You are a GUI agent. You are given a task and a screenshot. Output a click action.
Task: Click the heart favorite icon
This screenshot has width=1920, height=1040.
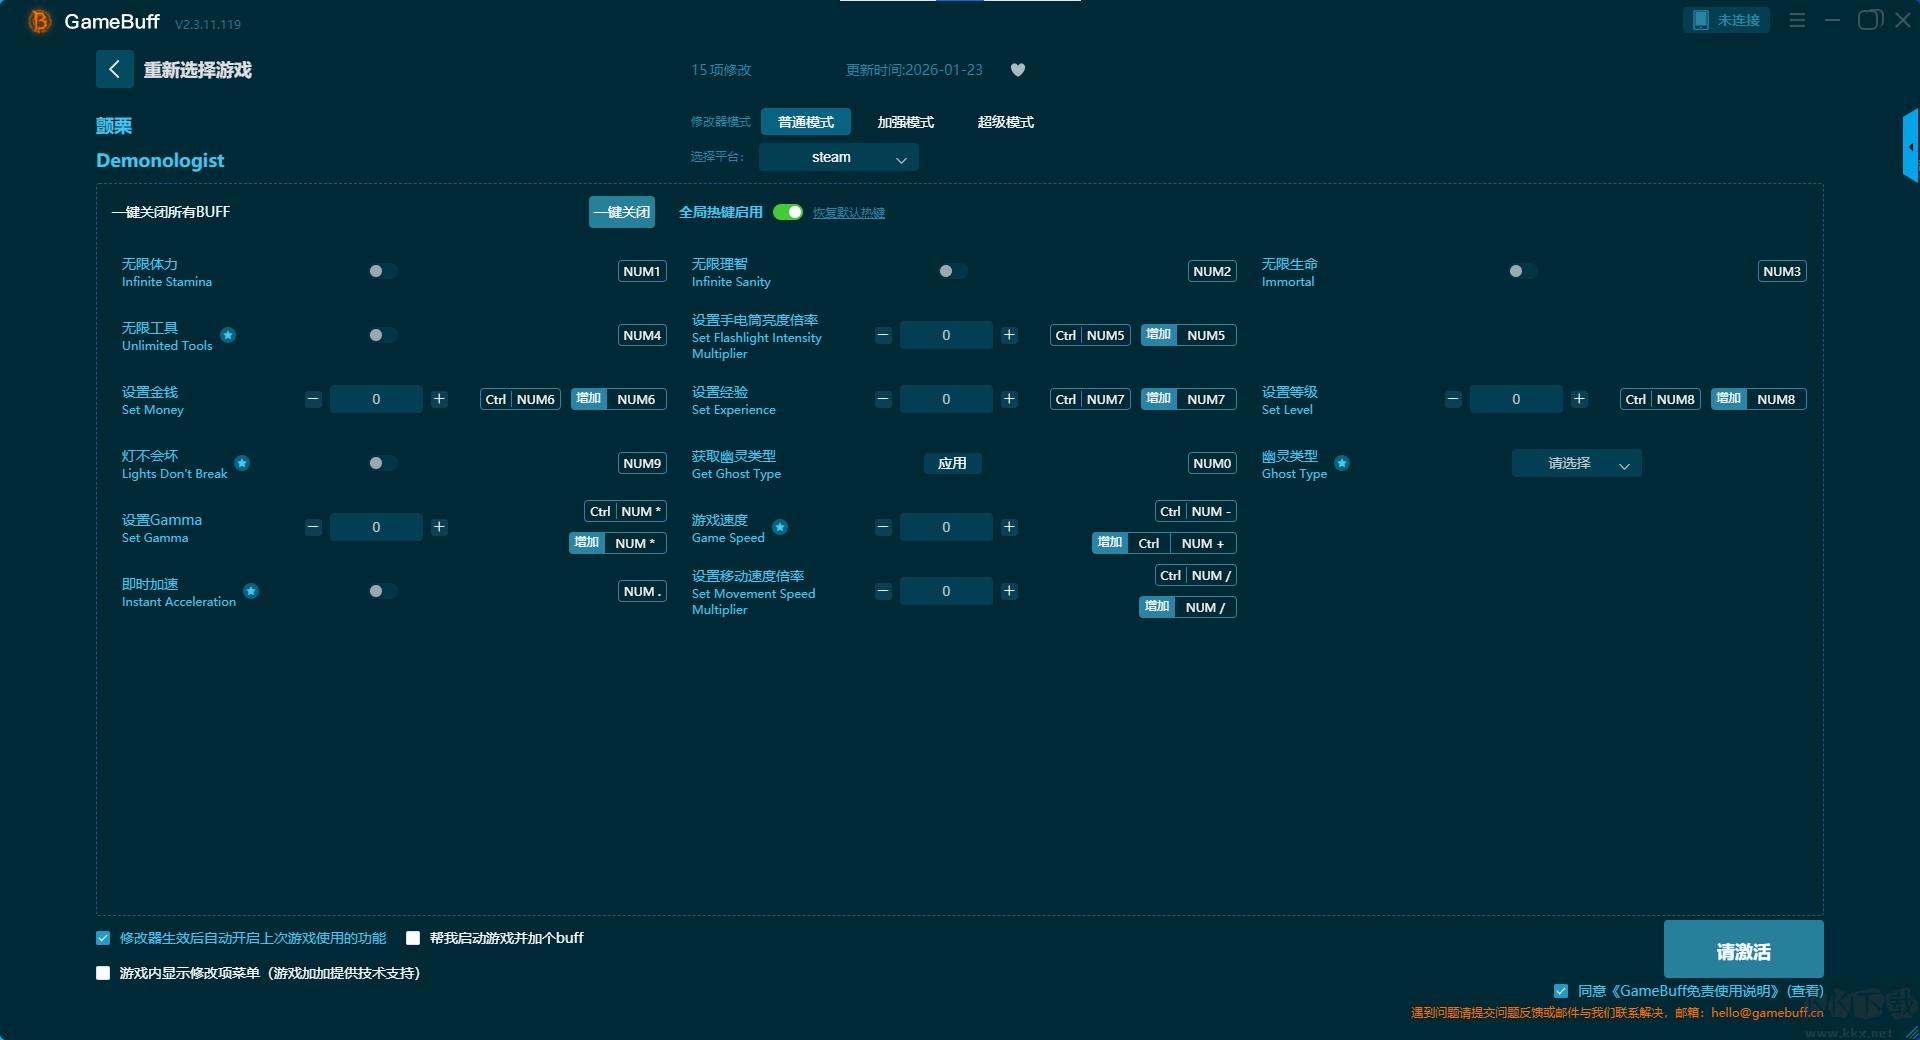[x=1018, y=70]
